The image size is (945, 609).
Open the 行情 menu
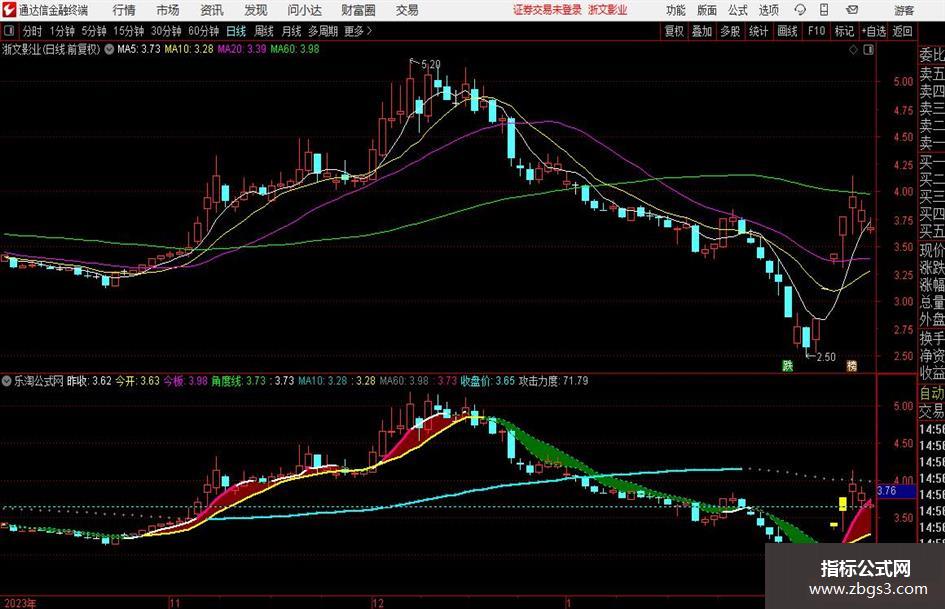click(x=124, y=10)
